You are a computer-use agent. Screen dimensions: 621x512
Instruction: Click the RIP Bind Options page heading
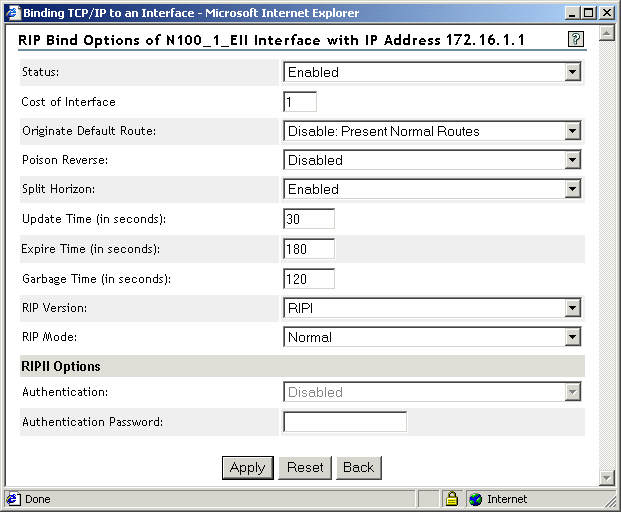click(x=271, y=40)
